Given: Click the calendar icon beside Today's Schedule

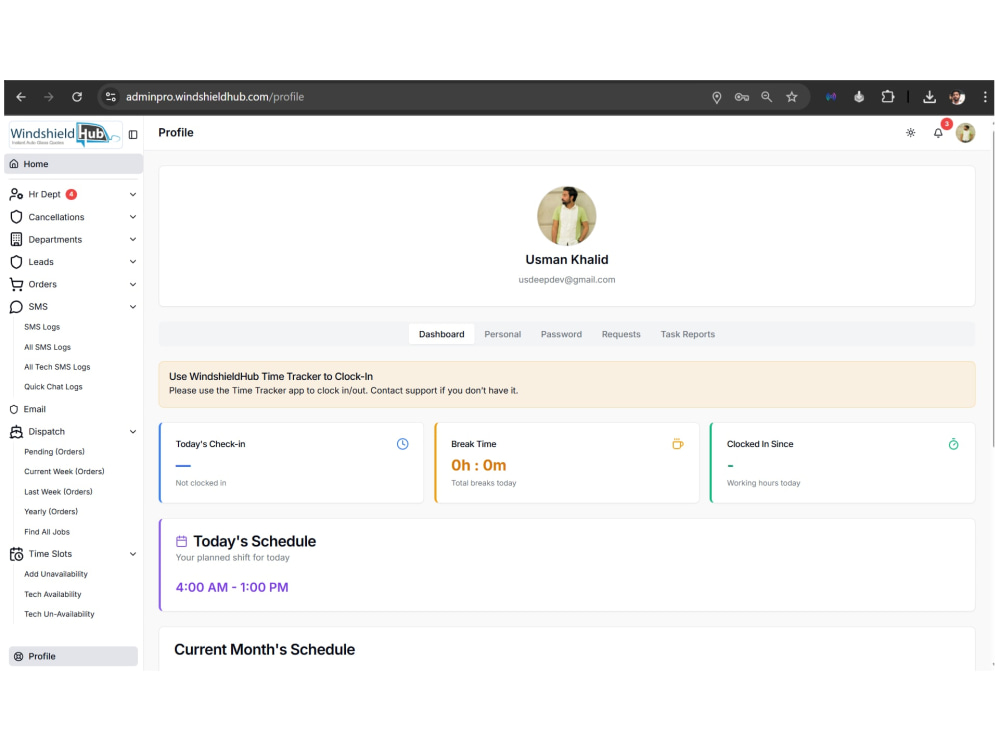Looking at the screenshot, I should click(x=181, y=541).
